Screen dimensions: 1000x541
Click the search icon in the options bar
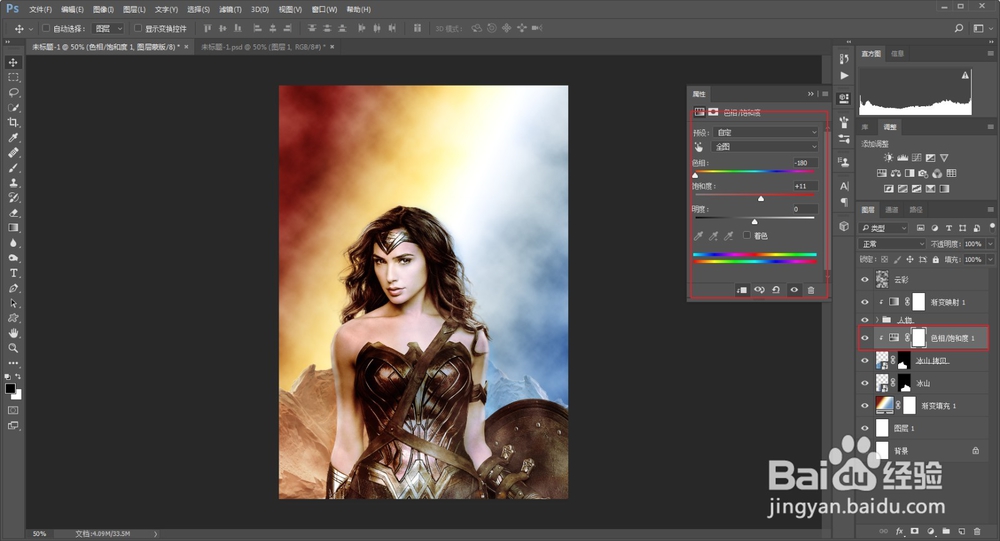pos(959,28)
